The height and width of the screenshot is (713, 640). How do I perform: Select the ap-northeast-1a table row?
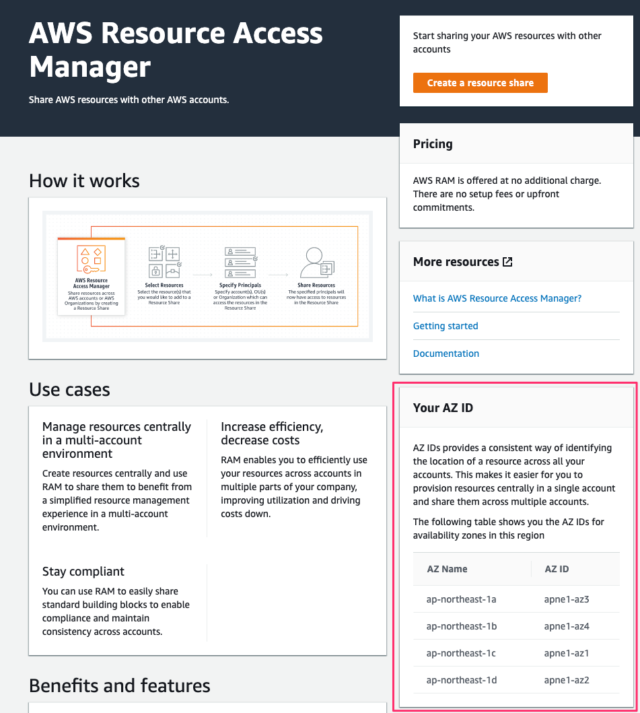(x=516, y=599)
